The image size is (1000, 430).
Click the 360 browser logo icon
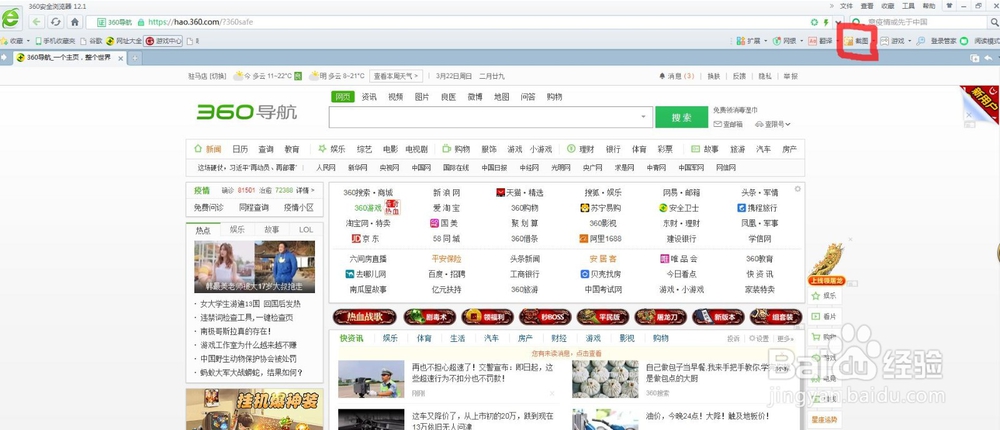(10, 19)
